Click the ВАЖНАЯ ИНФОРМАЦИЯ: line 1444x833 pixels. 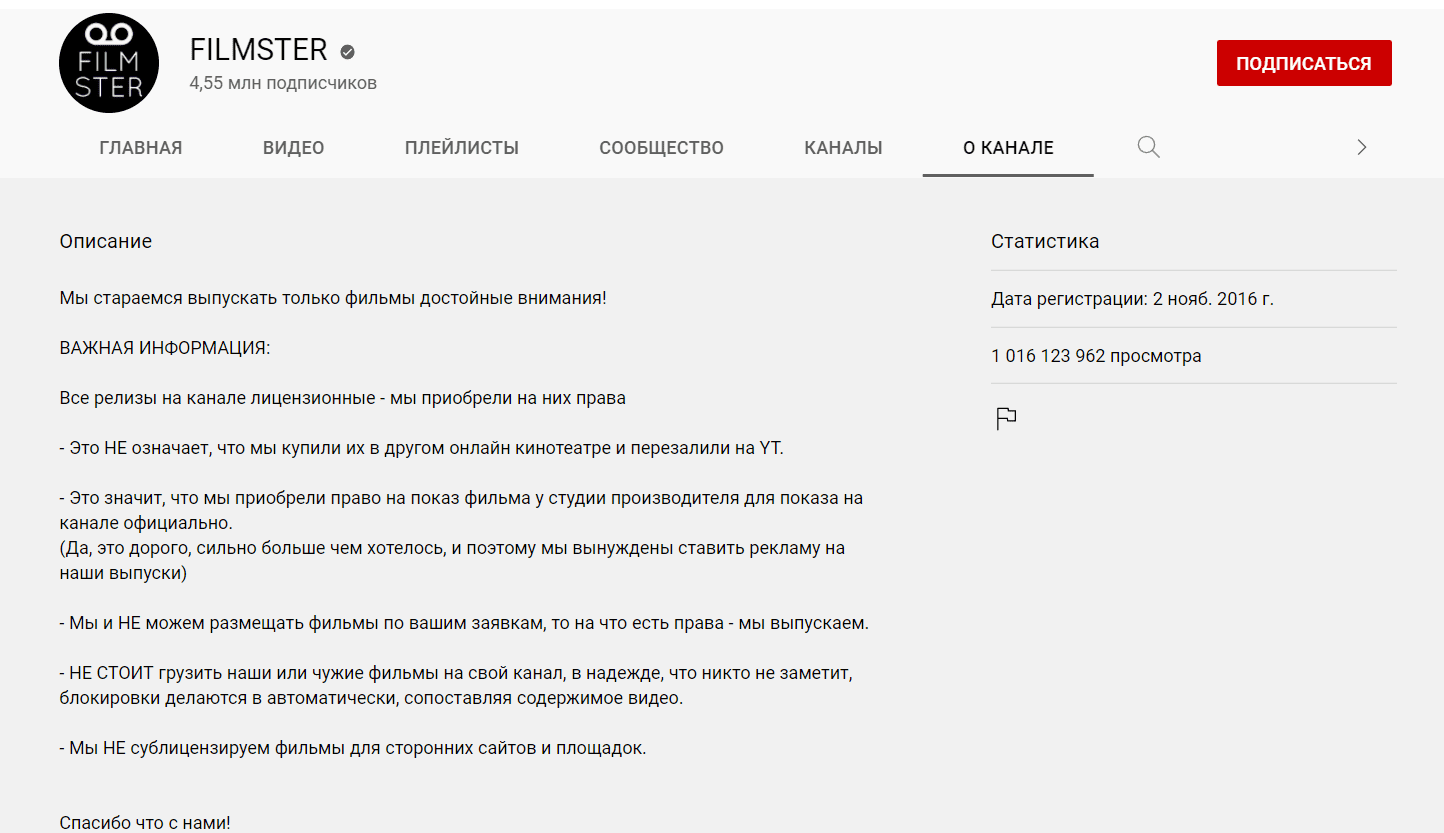(x=165, y=348)
